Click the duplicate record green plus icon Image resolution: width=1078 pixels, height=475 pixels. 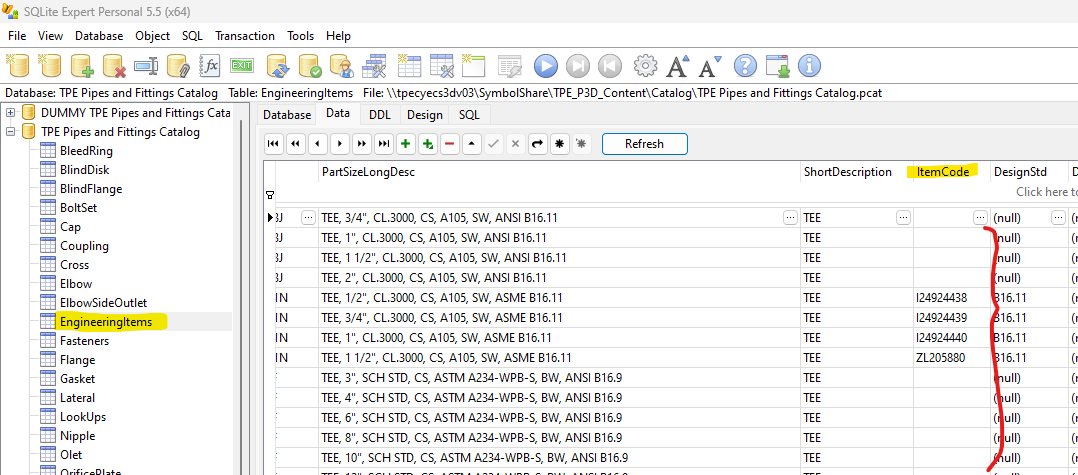point(428,144)
